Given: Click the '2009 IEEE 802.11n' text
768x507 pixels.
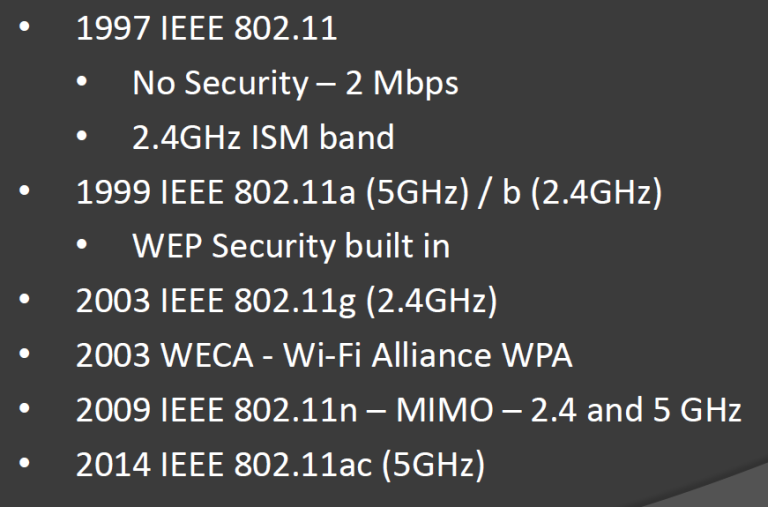Looking at the screenshot, I should click(x=216, y=410).
